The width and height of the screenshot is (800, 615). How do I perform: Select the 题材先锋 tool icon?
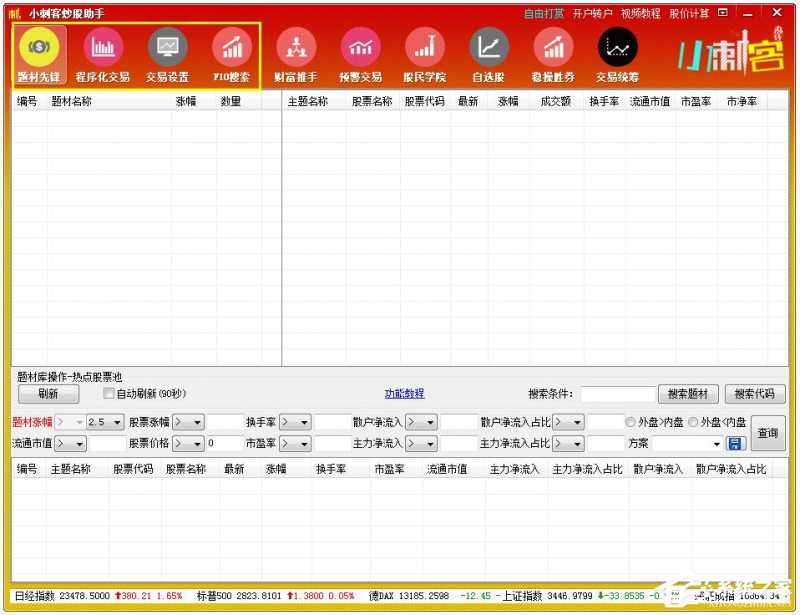(x=38, y=50)
